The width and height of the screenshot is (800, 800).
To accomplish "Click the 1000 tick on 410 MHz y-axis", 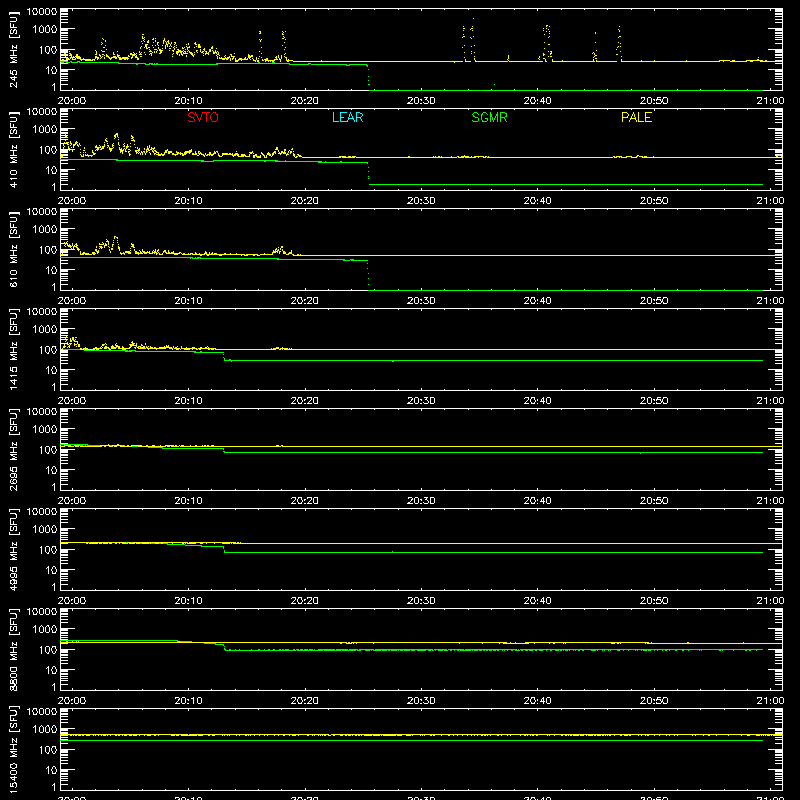I will coord(45,130).
